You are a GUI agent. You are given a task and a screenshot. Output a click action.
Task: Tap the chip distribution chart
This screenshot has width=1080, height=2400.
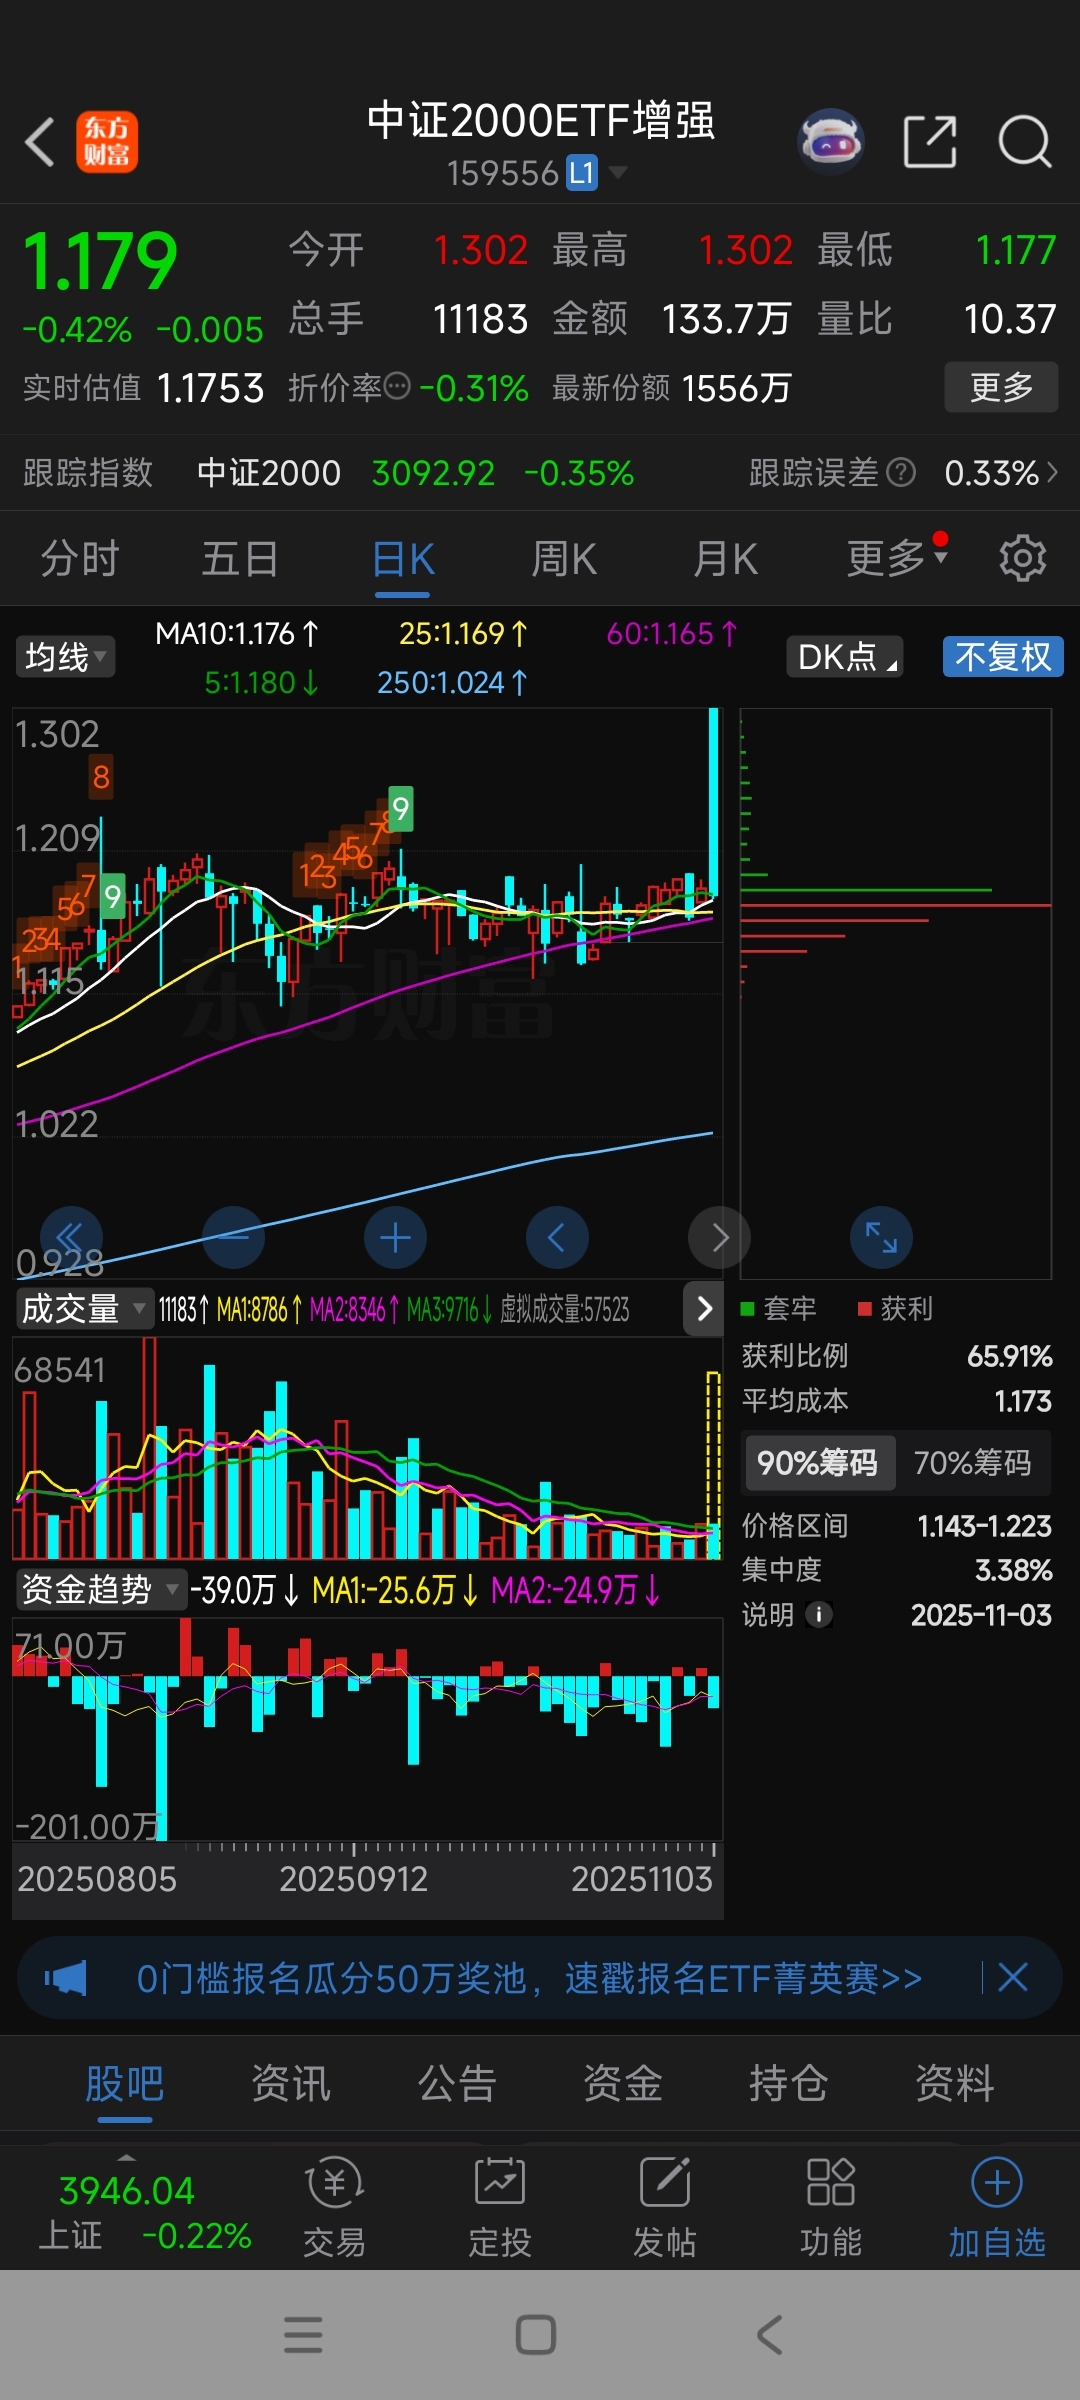(895, 992)
